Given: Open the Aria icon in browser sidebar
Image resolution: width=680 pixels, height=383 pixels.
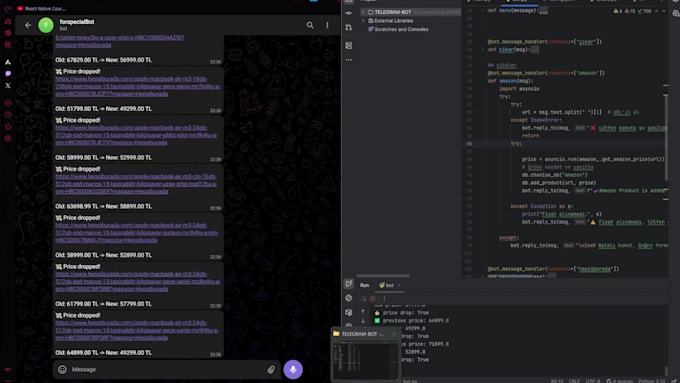Looking at the screenshot, I should point(8,62).
